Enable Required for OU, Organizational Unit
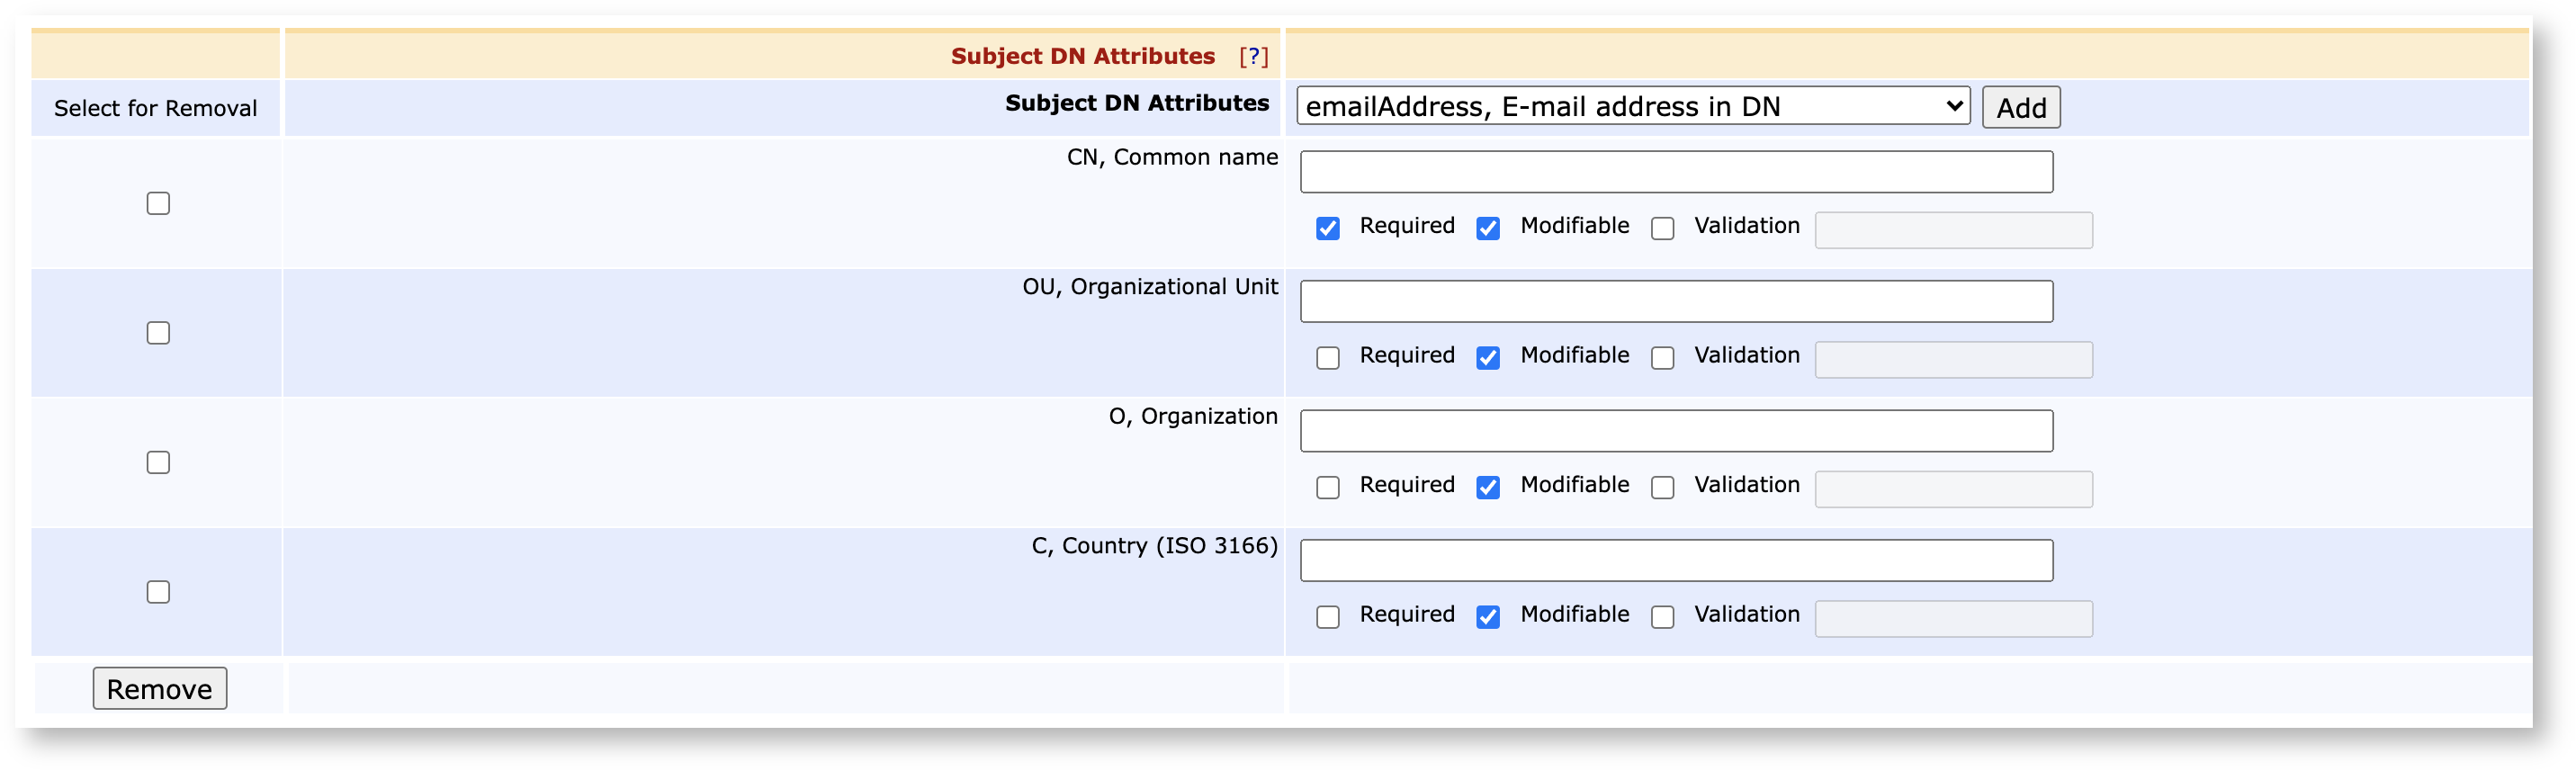 pos(1327,358)
